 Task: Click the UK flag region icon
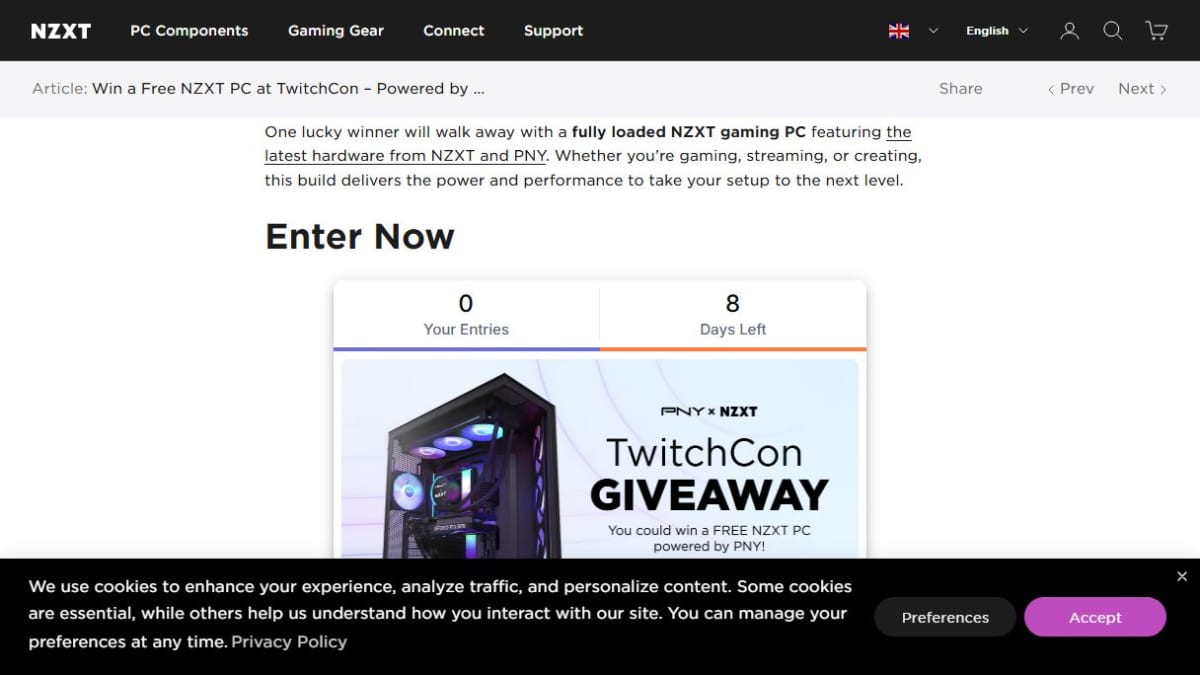(899, 31)
